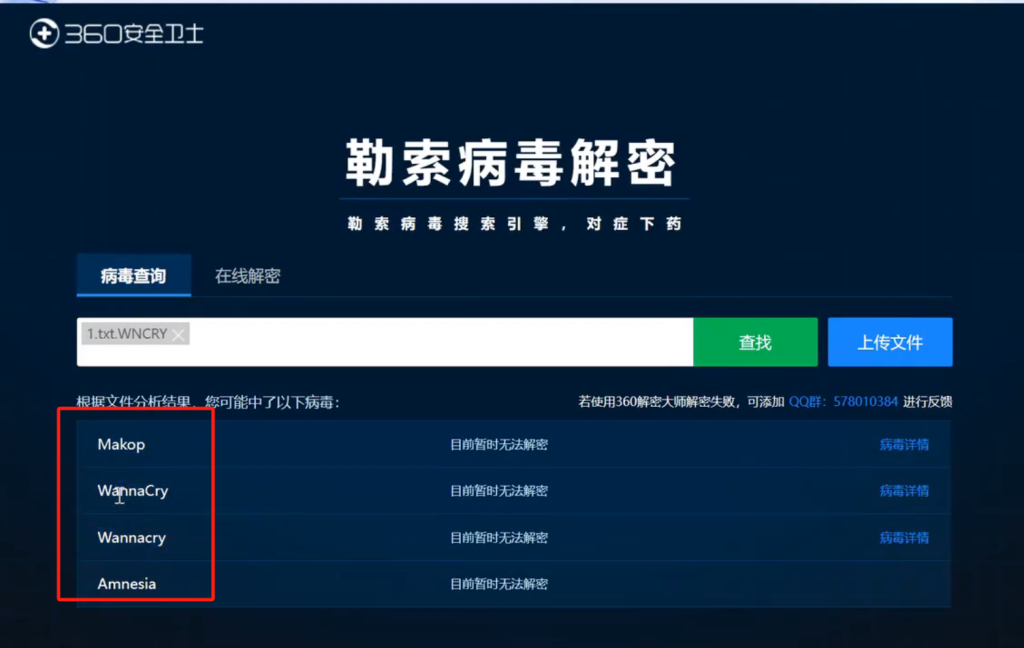Click the blue 上传文件 upload button
This screenshot has width=1024, height=648.
890,342
